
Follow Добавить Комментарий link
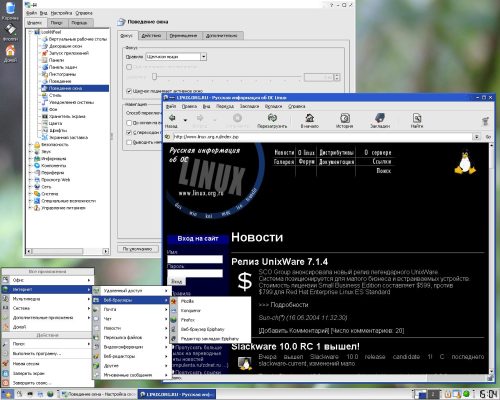click(x=294, y=331)
